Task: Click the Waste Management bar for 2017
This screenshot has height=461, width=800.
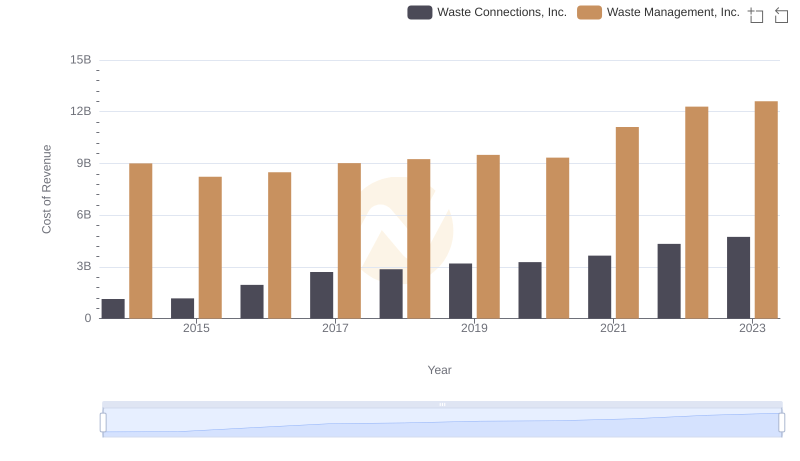Action: coord(349,241)
